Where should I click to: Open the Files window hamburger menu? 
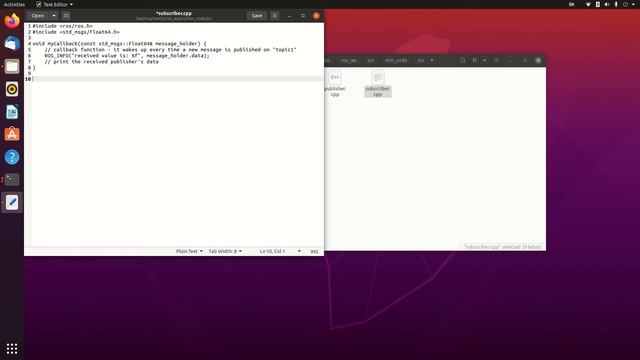pyautogui.click(x=497, y=60)
